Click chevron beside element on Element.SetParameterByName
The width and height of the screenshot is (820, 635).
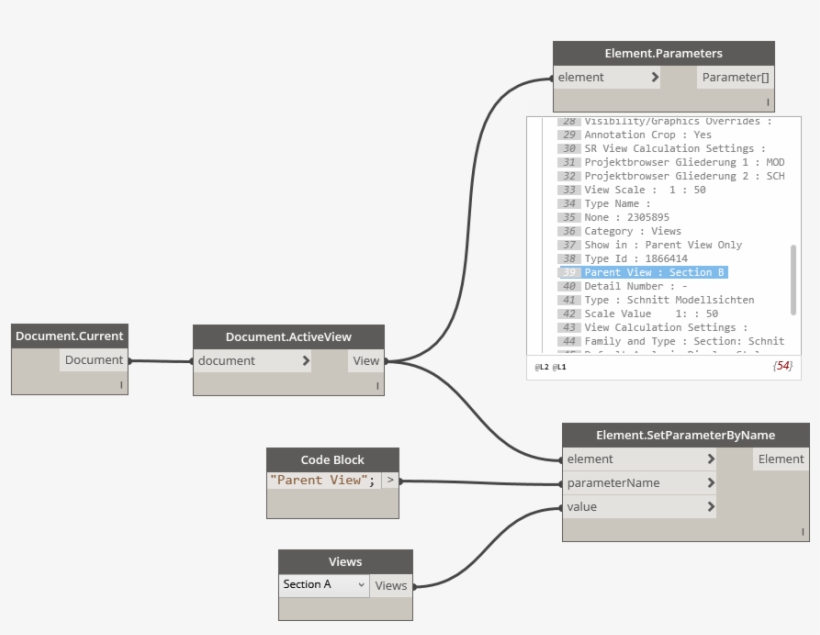[x=710, y=459]
